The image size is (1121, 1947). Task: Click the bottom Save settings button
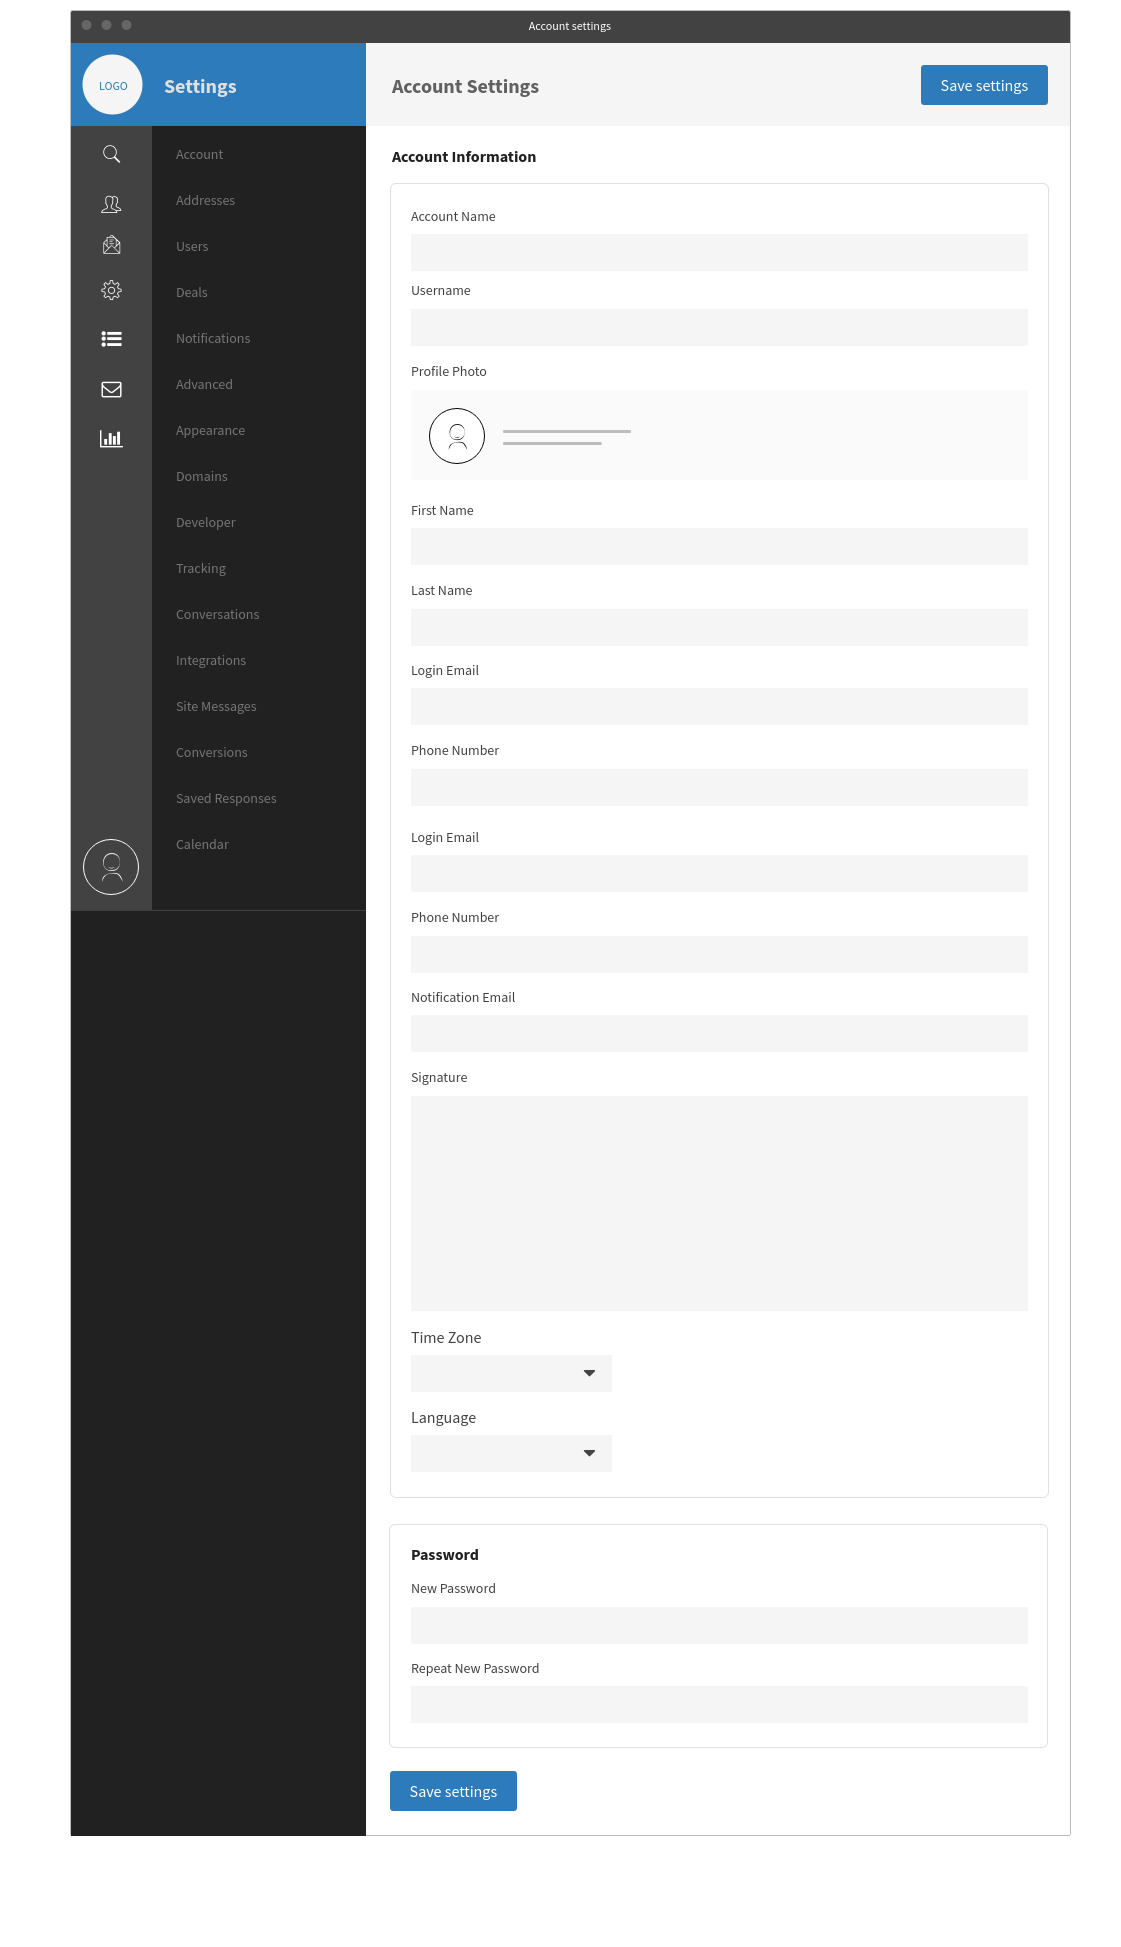click(x=453, y=1791)
